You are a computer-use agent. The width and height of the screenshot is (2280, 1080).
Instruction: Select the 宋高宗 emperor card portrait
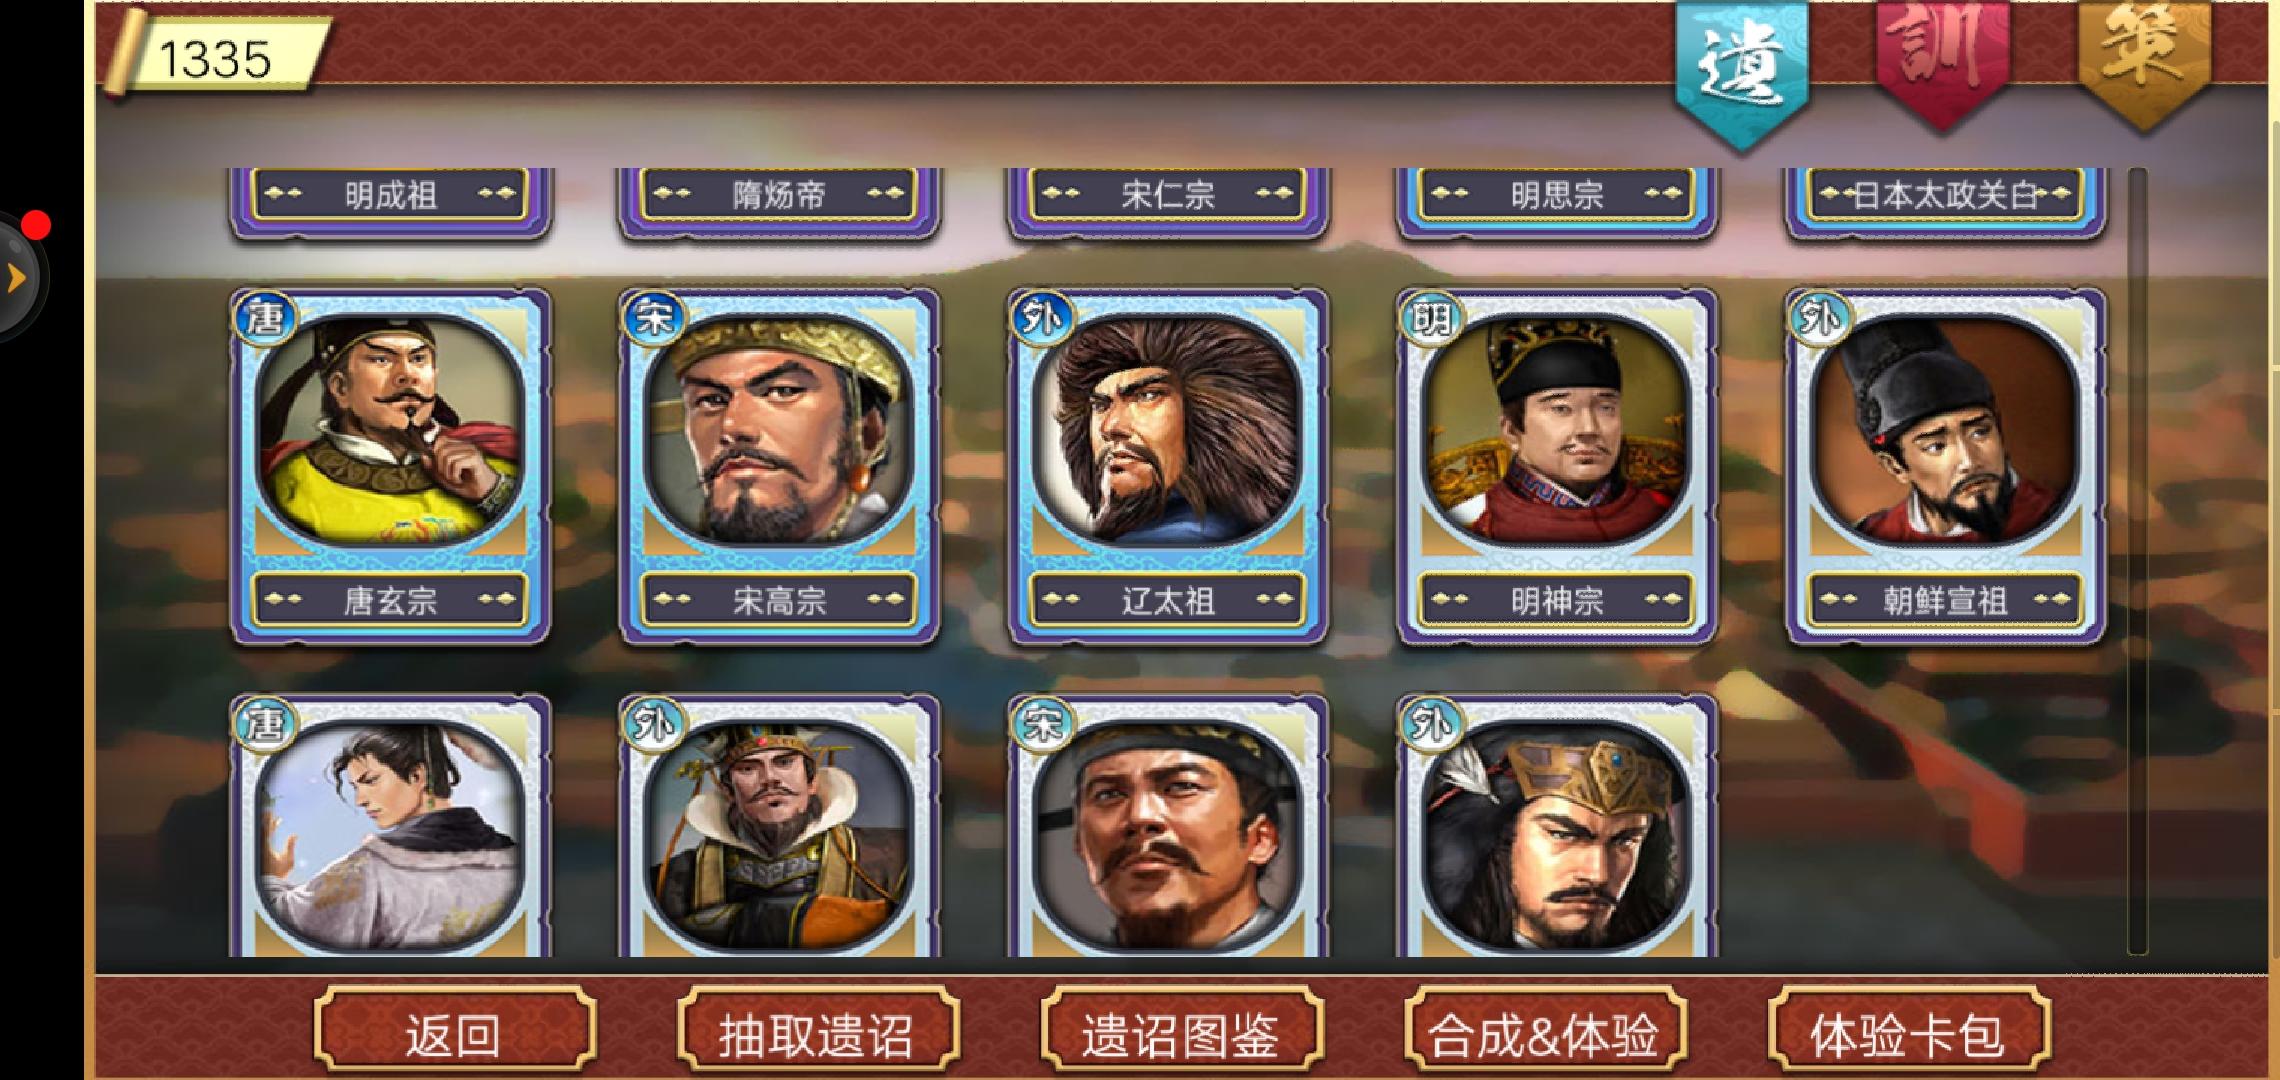779,430
